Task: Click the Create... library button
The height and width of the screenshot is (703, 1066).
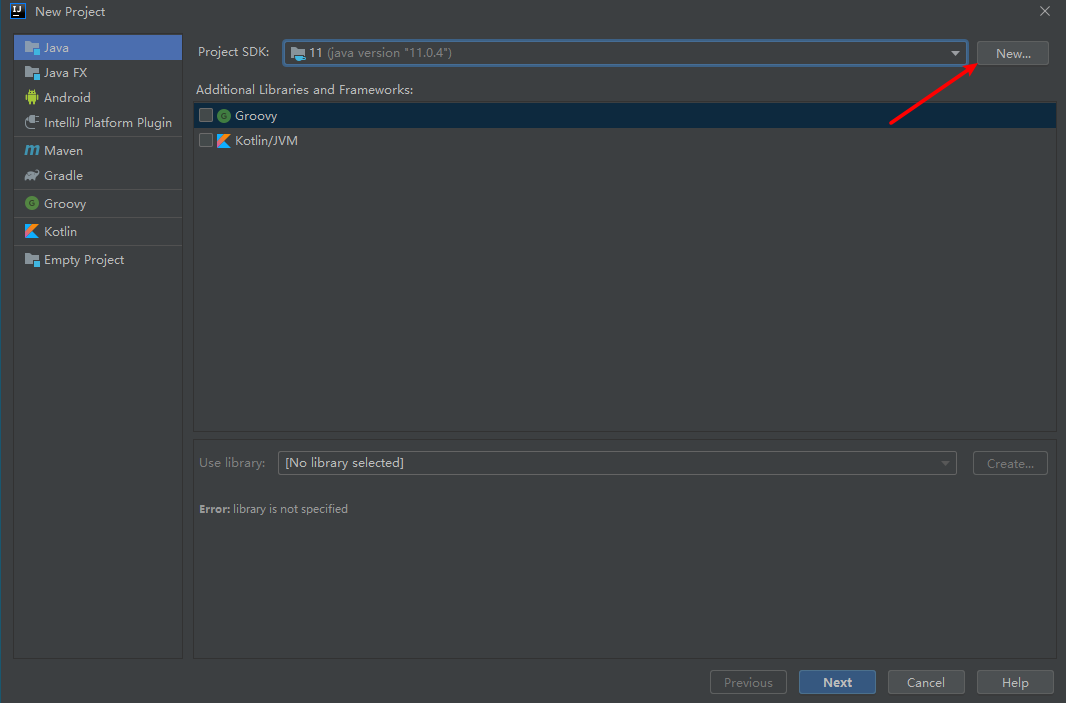Action: tap(1010, 463)
